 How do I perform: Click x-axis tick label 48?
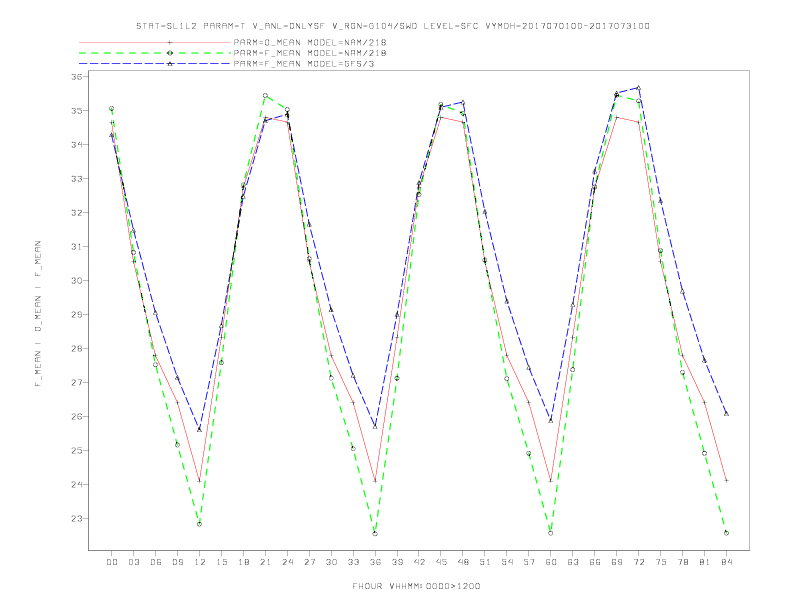(463, 562)
